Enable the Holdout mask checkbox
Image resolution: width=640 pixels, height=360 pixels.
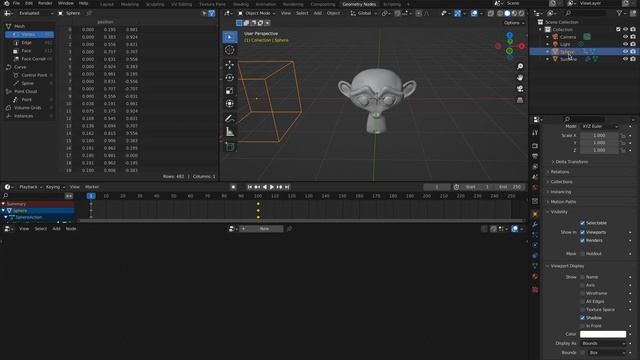click(x=582, y=254)
